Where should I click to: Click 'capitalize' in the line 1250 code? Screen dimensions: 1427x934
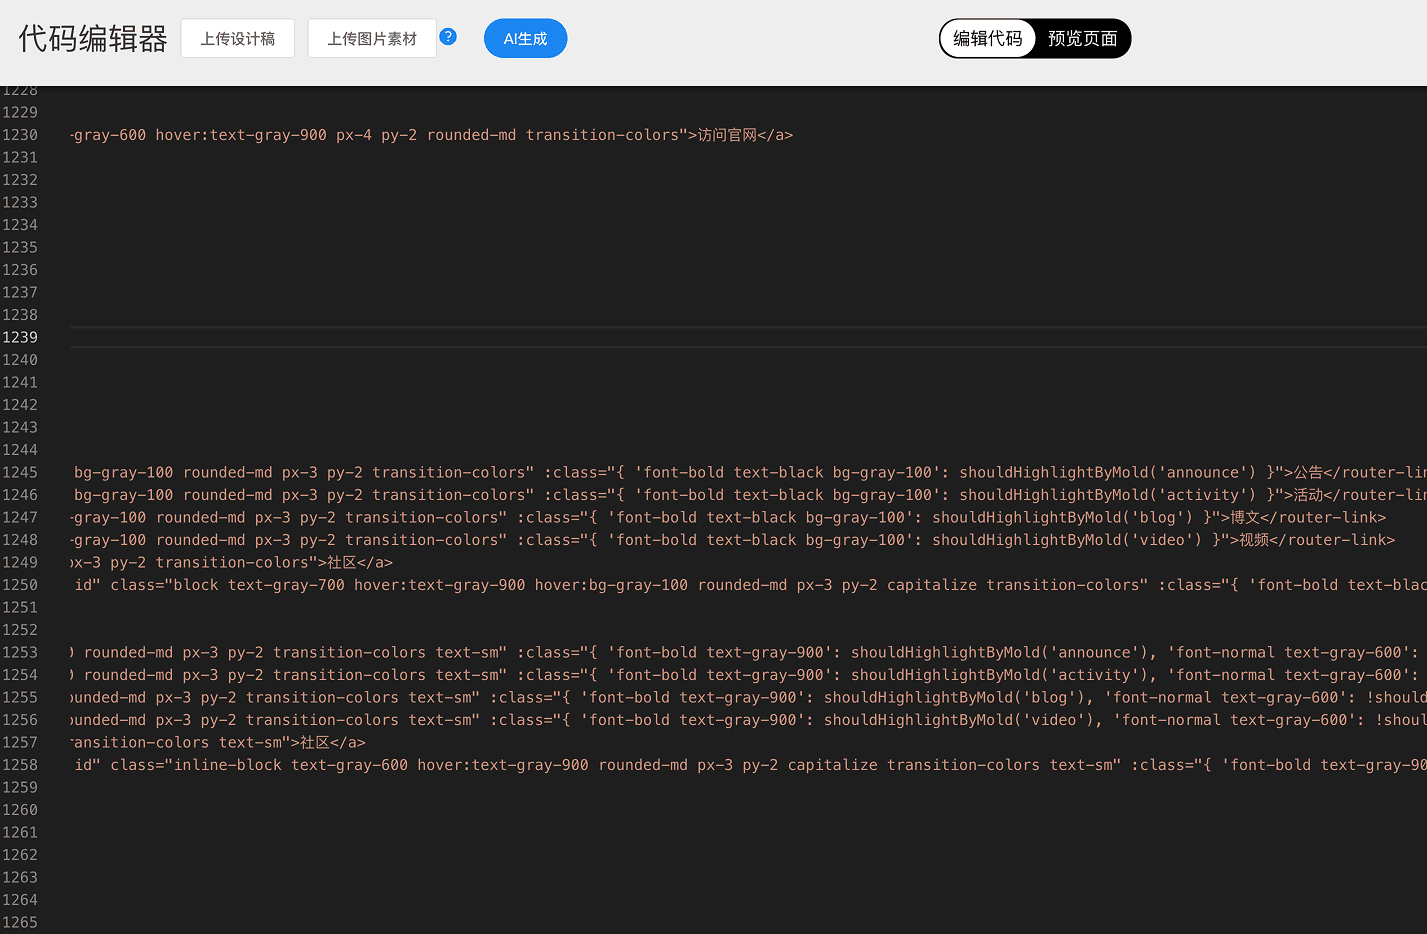[931, 585]
